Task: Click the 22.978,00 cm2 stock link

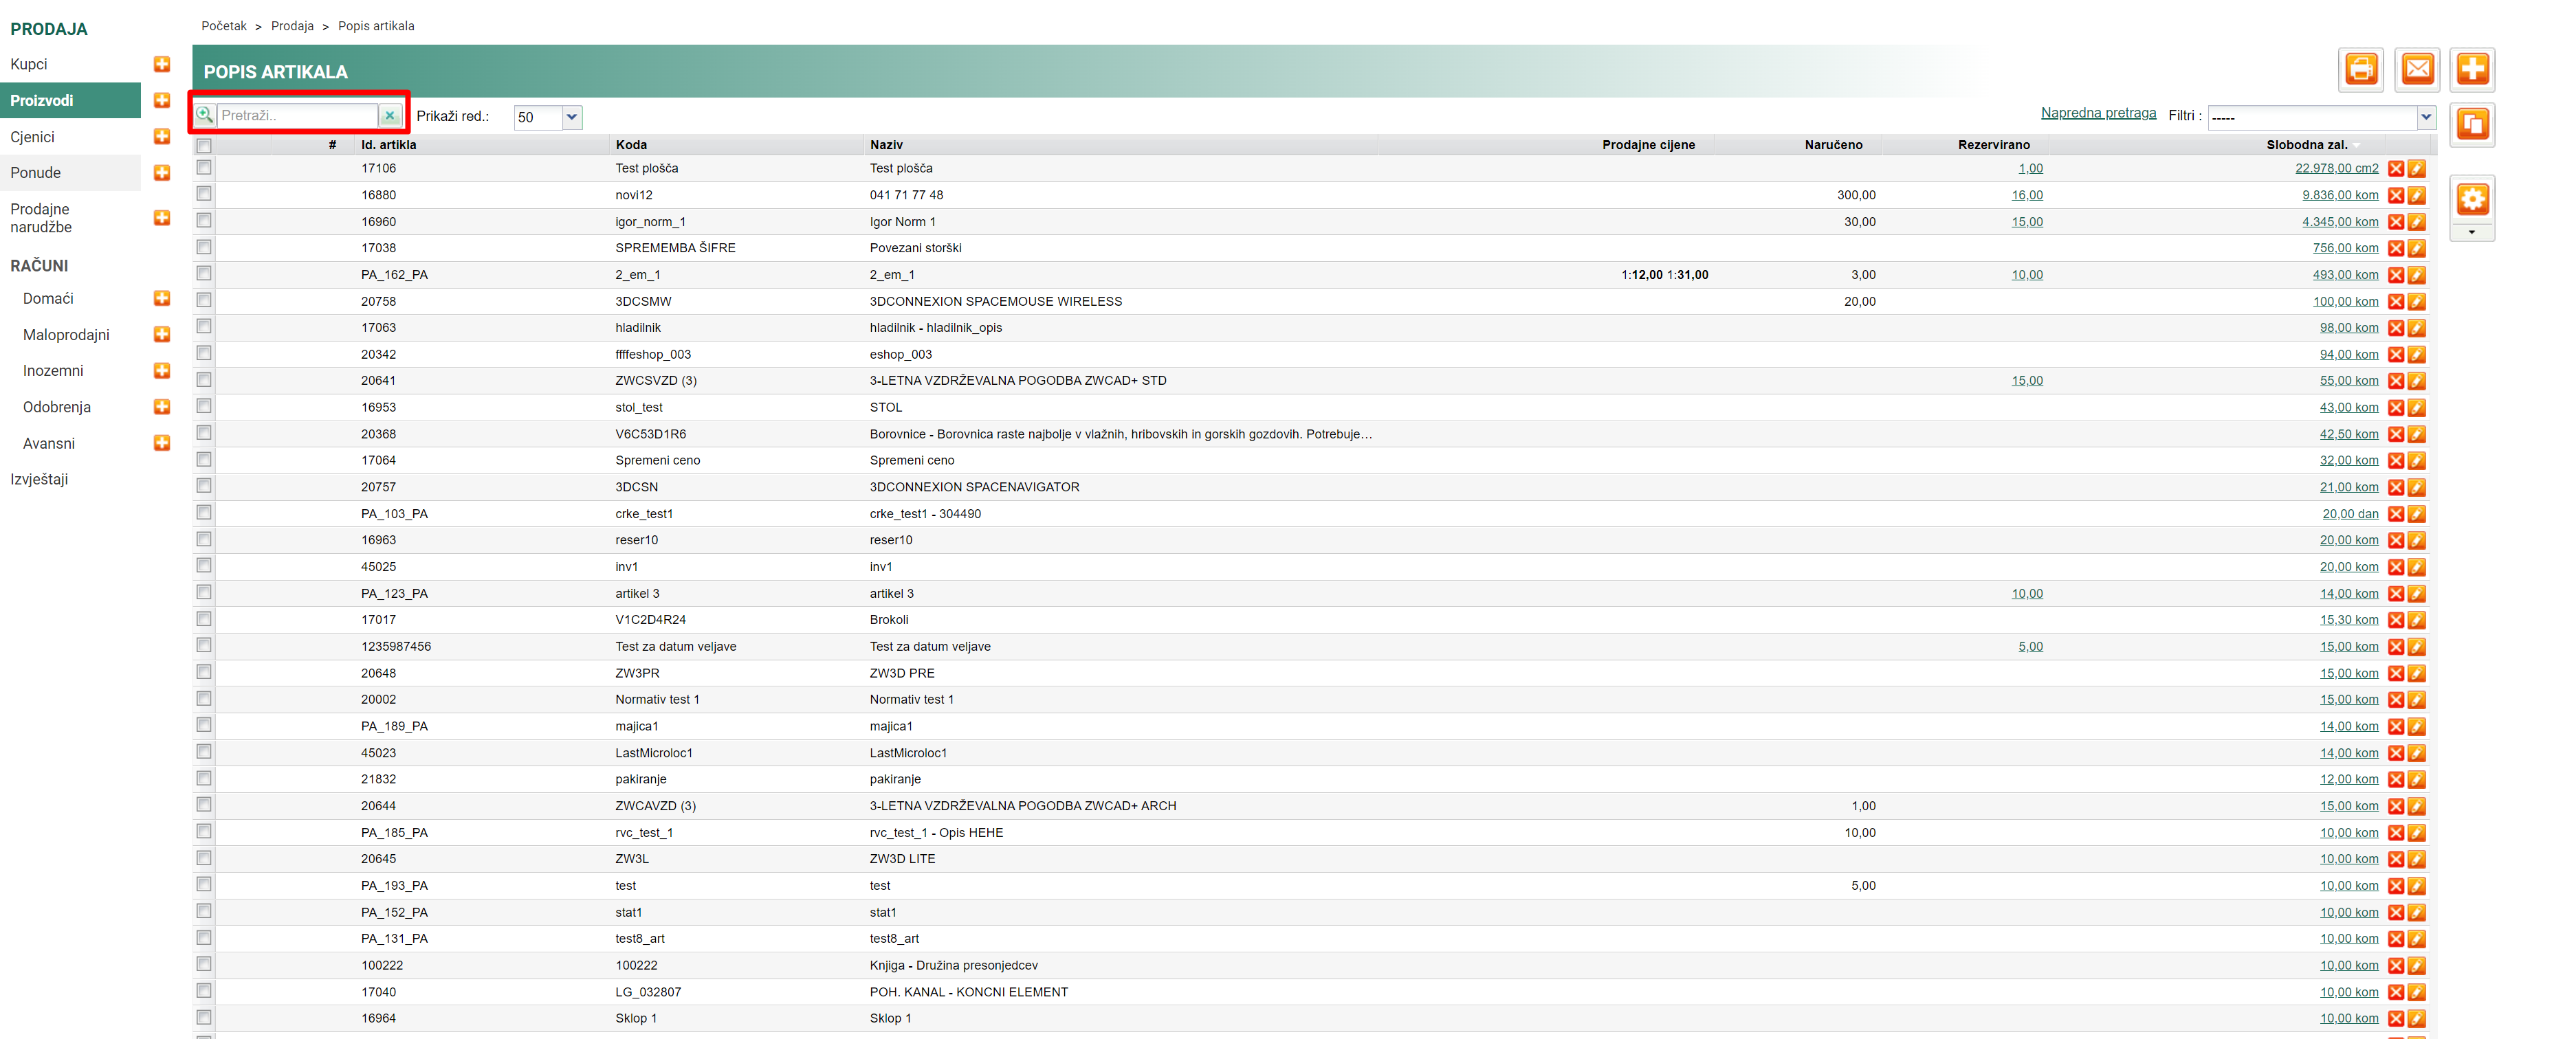Action: point(2336,169)
